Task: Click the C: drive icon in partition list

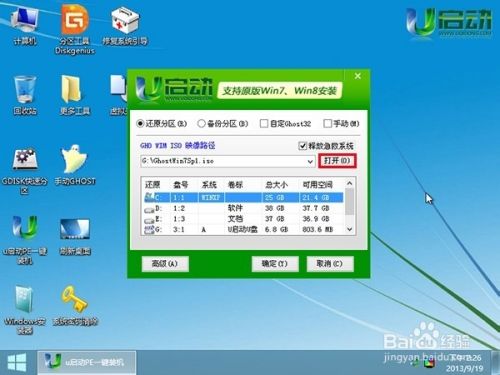Action: [150, 197]
